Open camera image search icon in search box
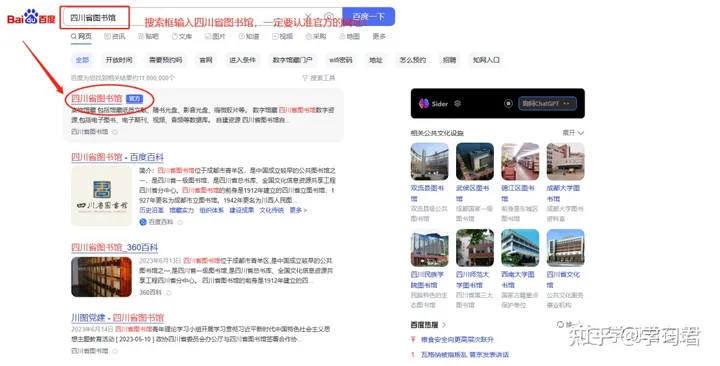 [x=329, y=17]
